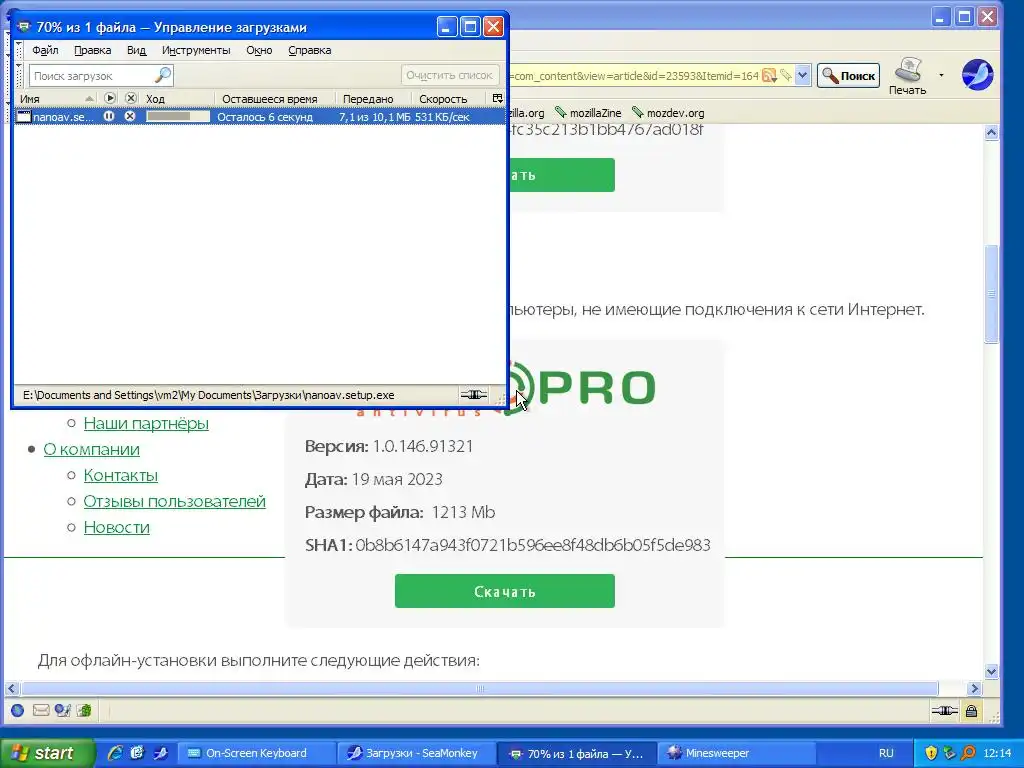This screenshot has width=1024, height=768.
Task: Click the bookmark tag icon in the address bar
Action: (x=786, y=75)
